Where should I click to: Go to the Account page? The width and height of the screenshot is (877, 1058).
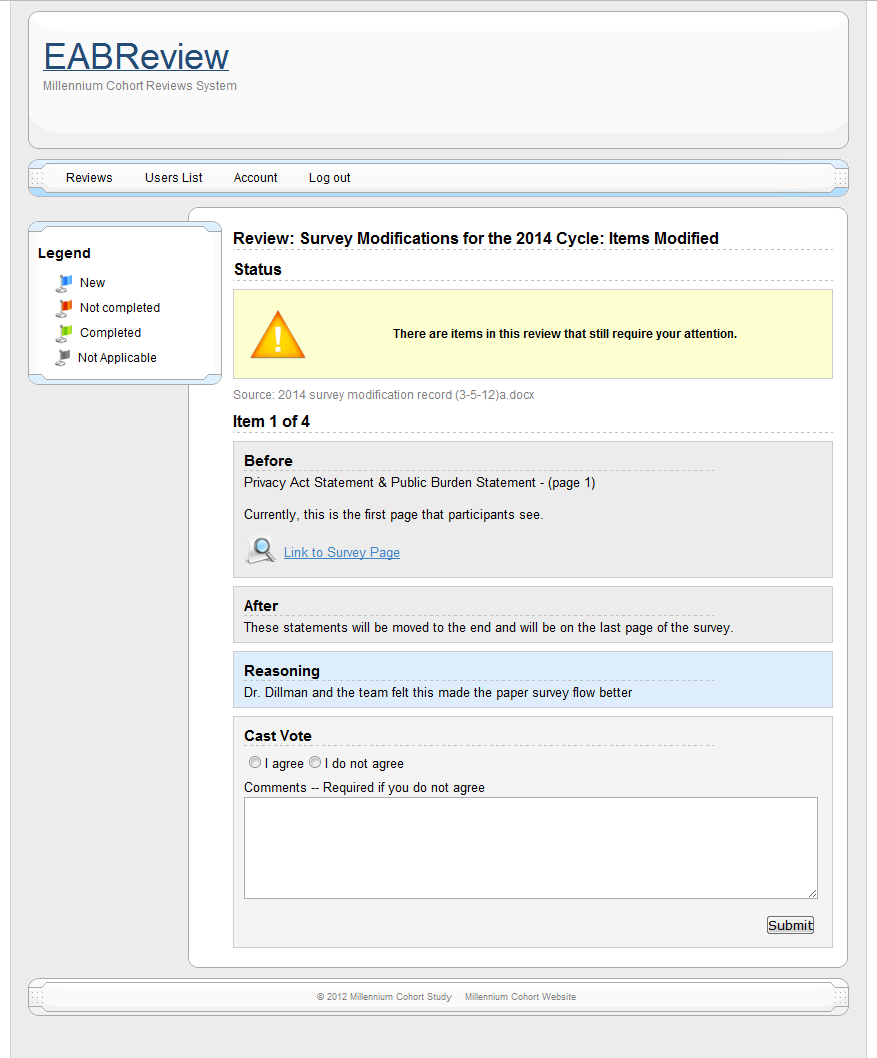pos(255,177)
